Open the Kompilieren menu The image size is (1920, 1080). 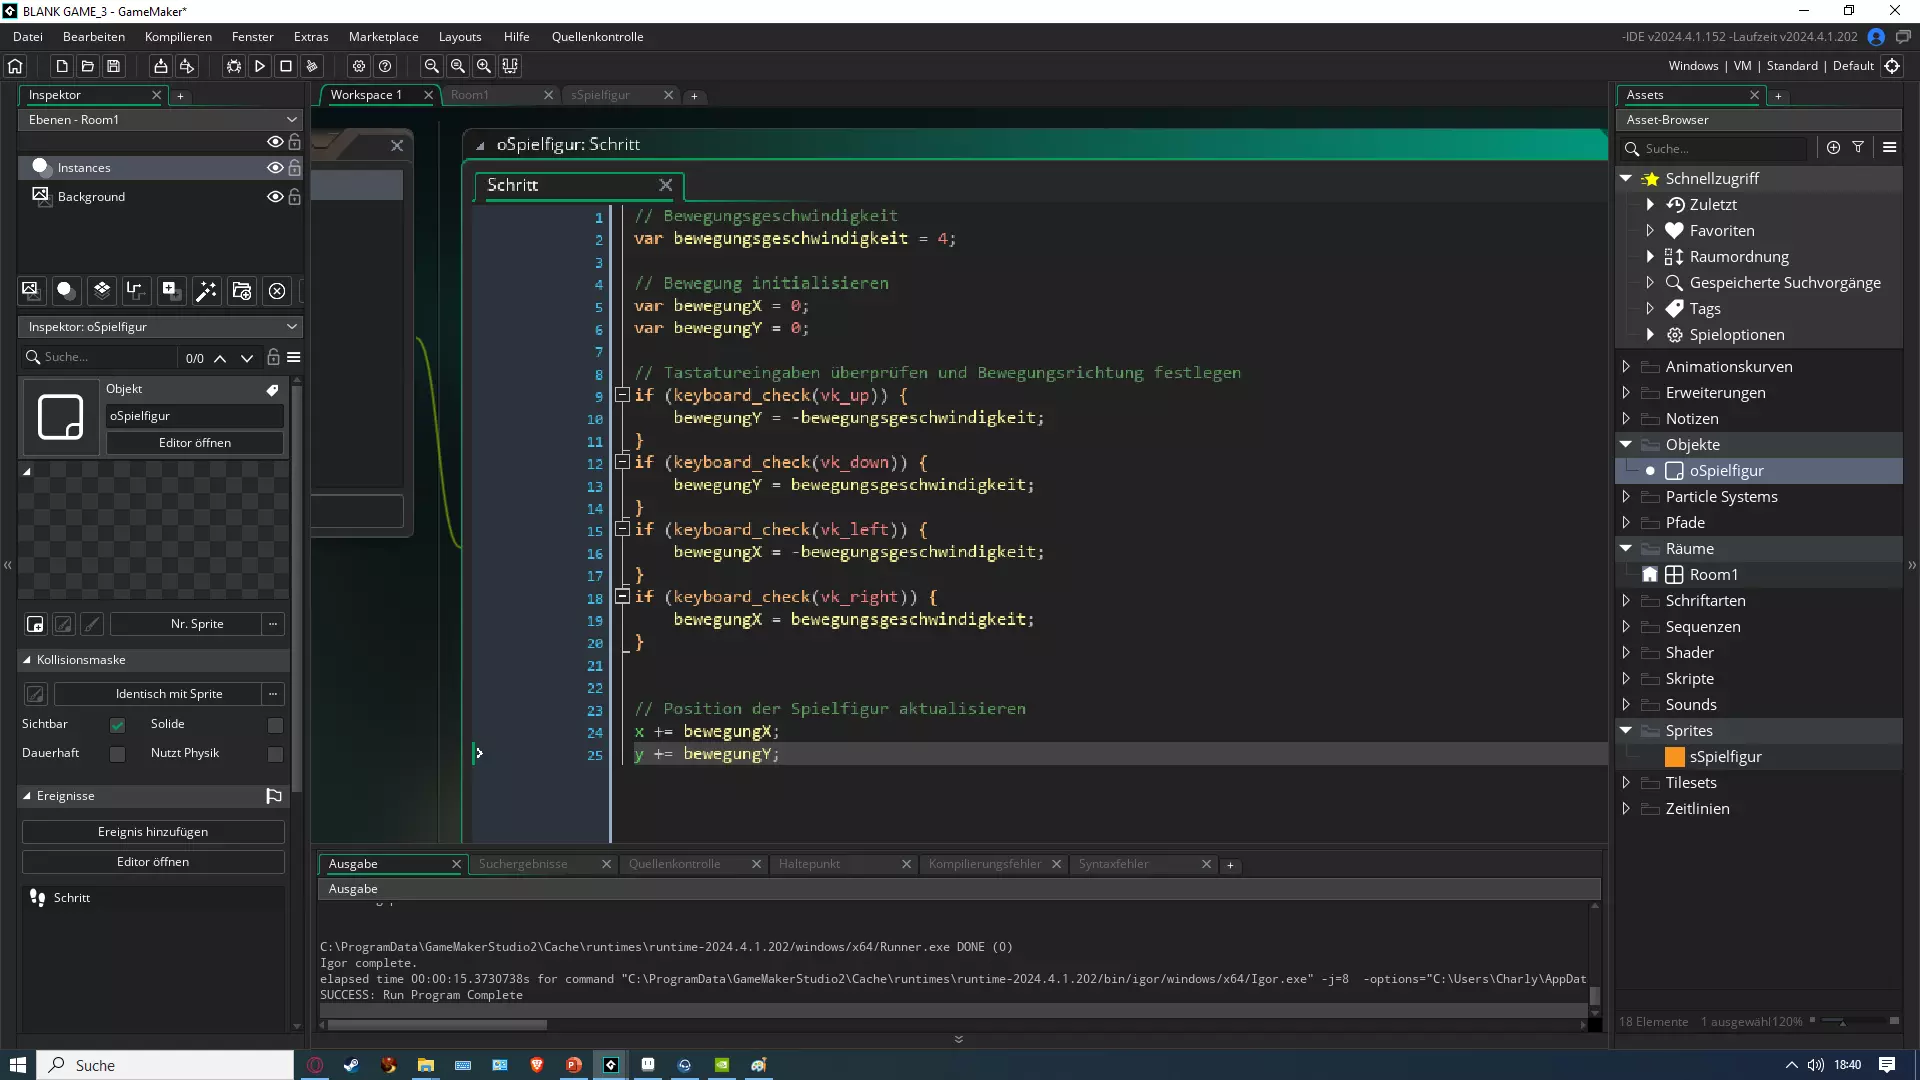tap(178, 37)
